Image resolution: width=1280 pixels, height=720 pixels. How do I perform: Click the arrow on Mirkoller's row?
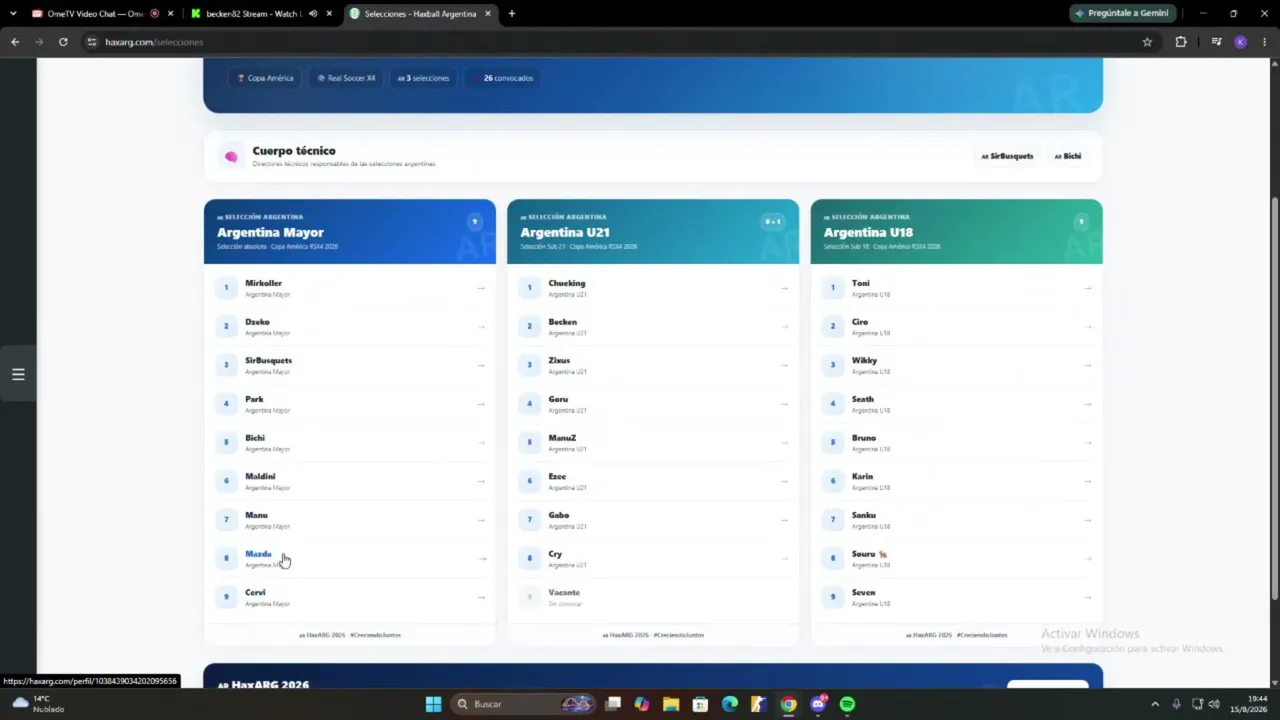click(481, 288)
